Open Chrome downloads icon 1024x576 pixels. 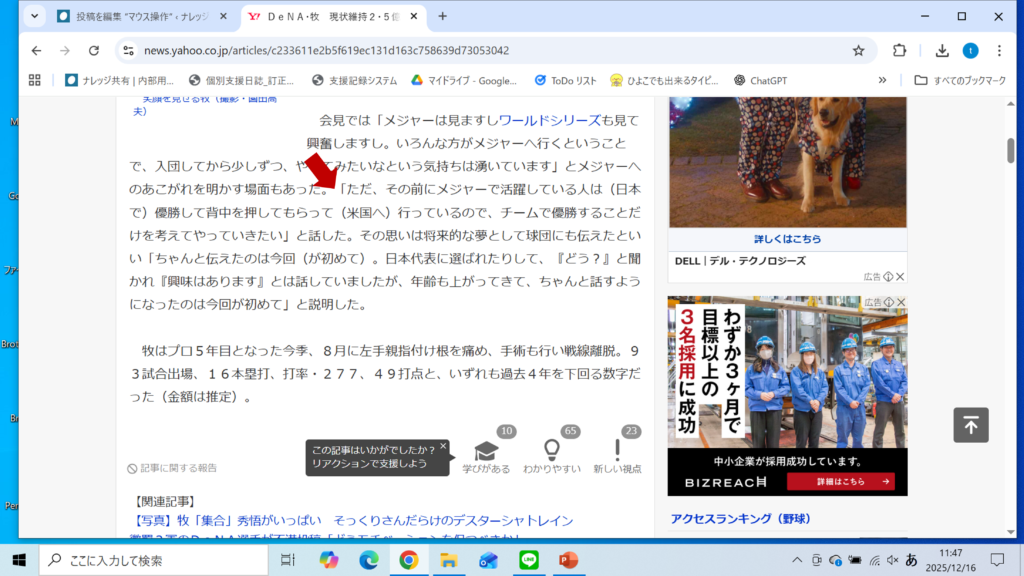(x=942, y=51)
